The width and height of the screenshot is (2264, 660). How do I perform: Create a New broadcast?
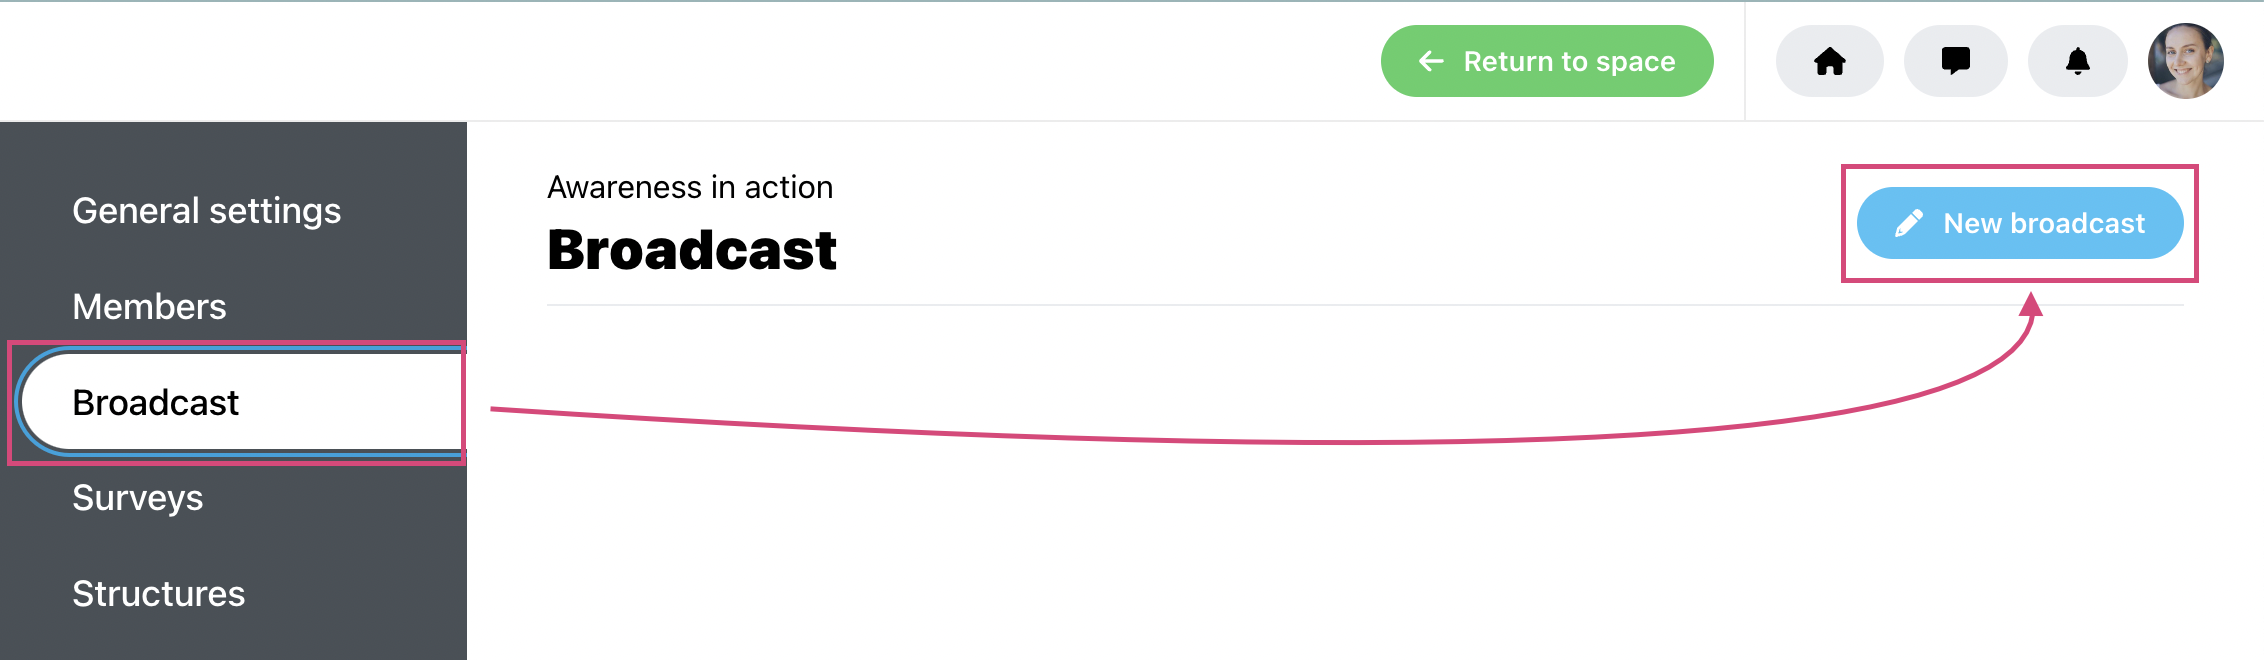coord(2020,223)
